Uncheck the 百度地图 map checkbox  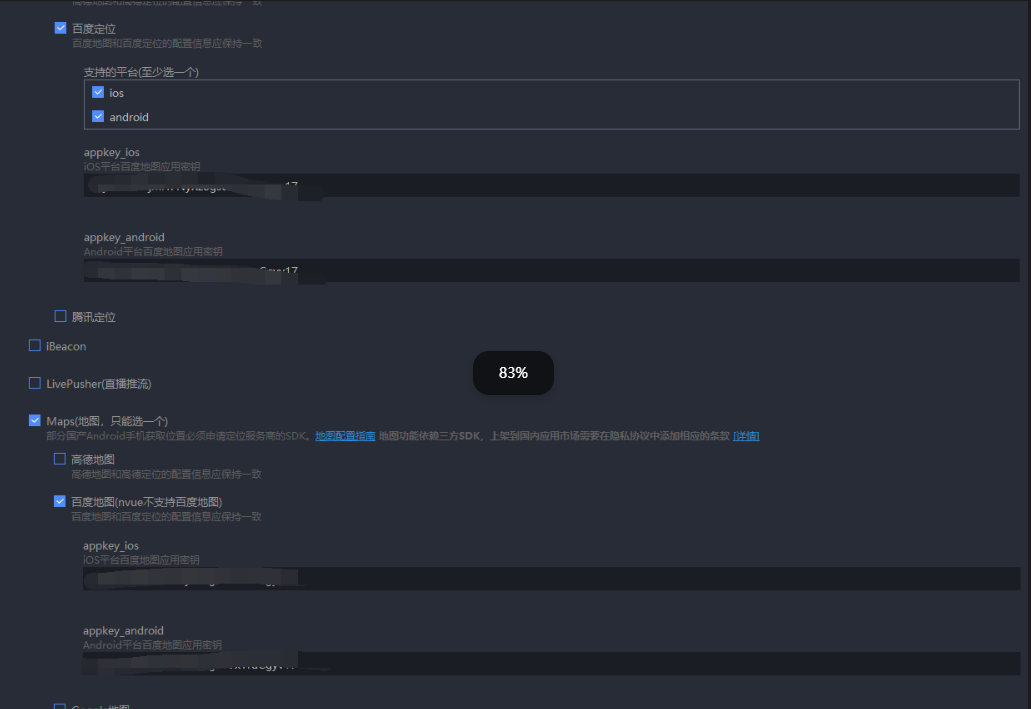tap(60, 501)
